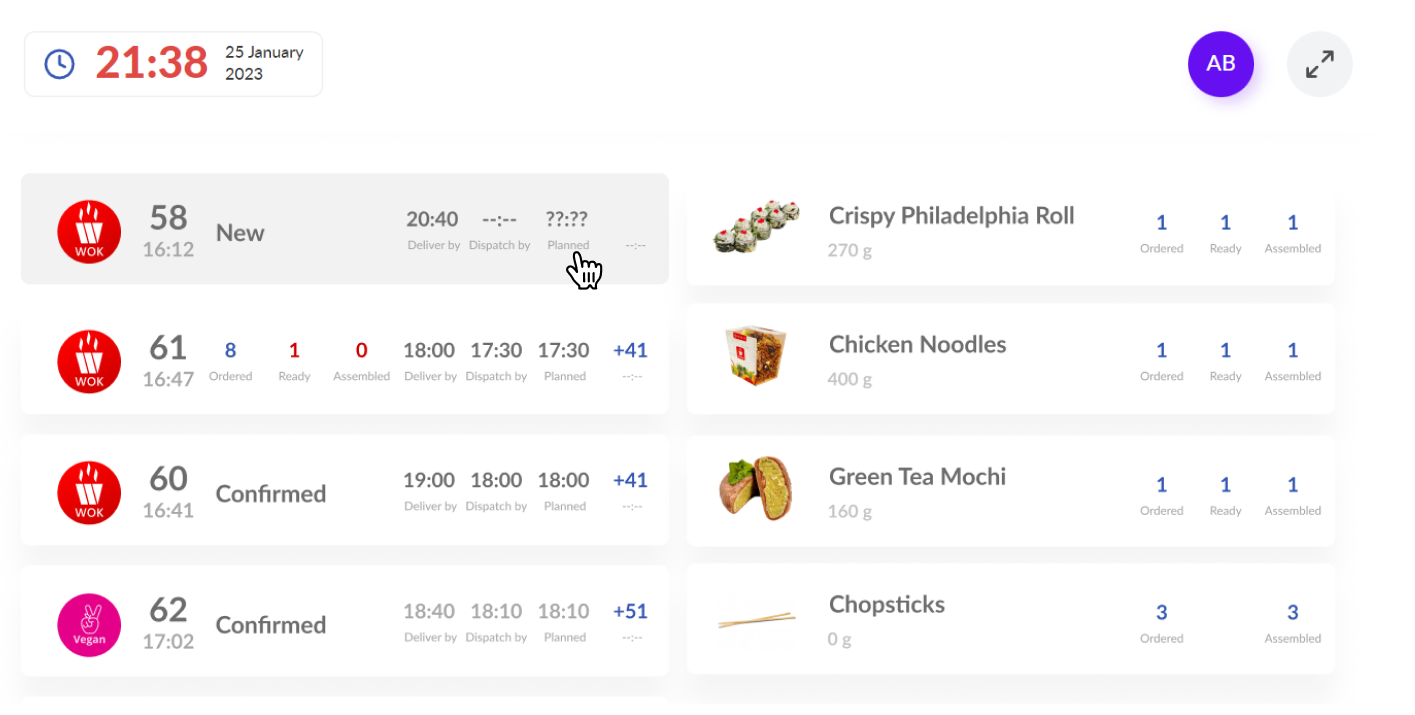
Task: Click the WOK logo on order 61
Action: tap(89, 362)
